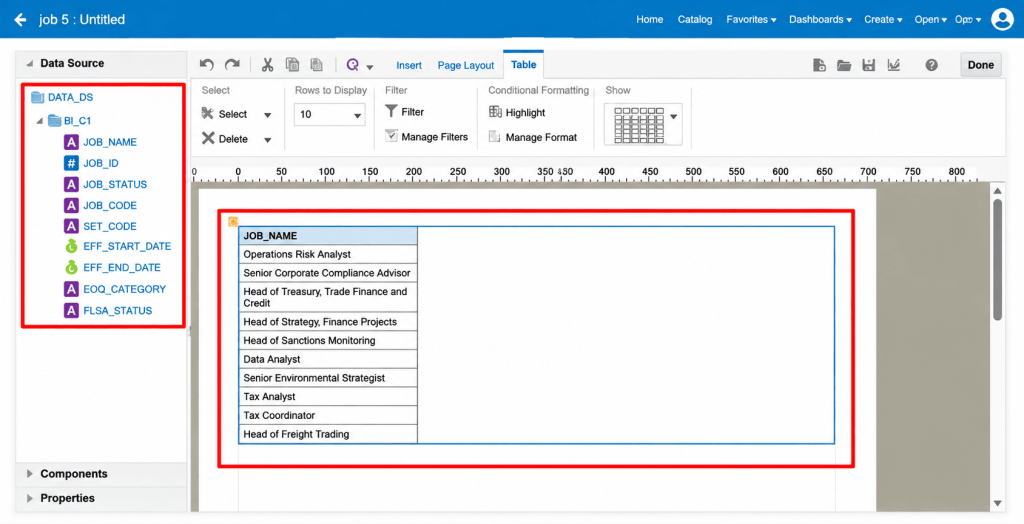Click the Data Analyst cell
This screenshot has width=1024, height=524.
tap(328, 359)
